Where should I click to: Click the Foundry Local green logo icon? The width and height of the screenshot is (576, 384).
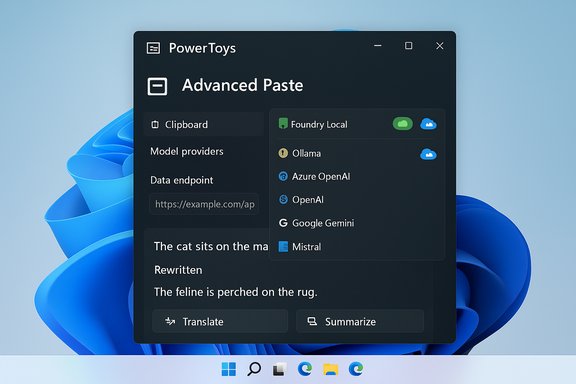[x=283, y=123]
